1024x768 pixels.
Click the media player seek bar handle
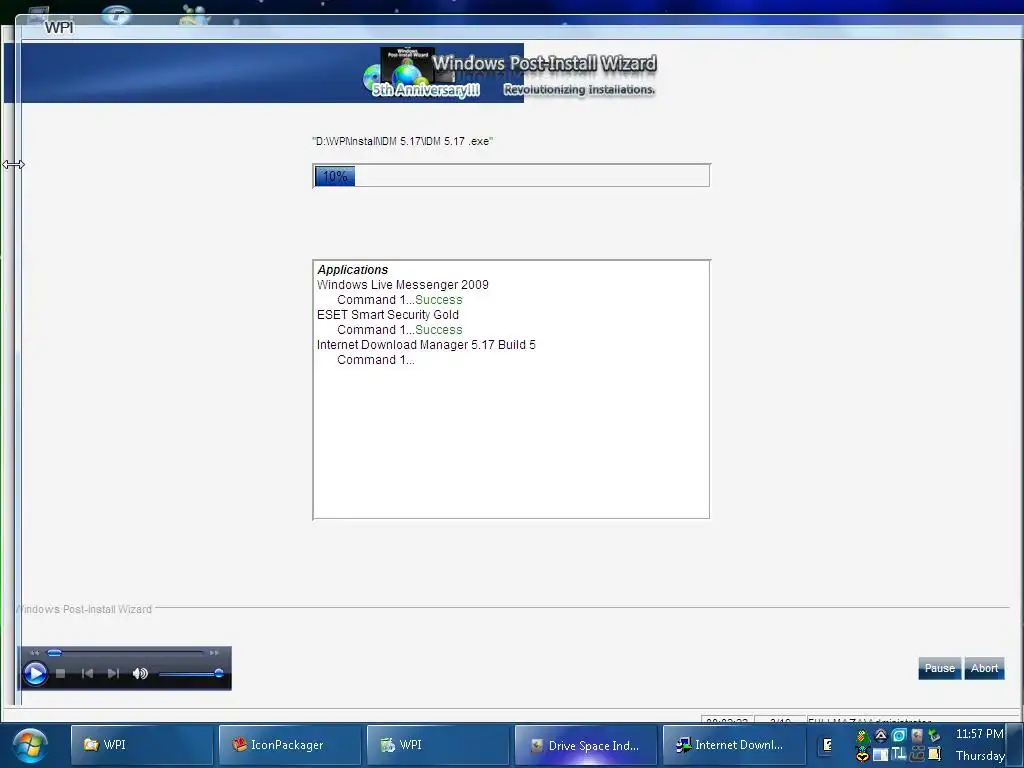pyautogui.click(x=55, y=652)
